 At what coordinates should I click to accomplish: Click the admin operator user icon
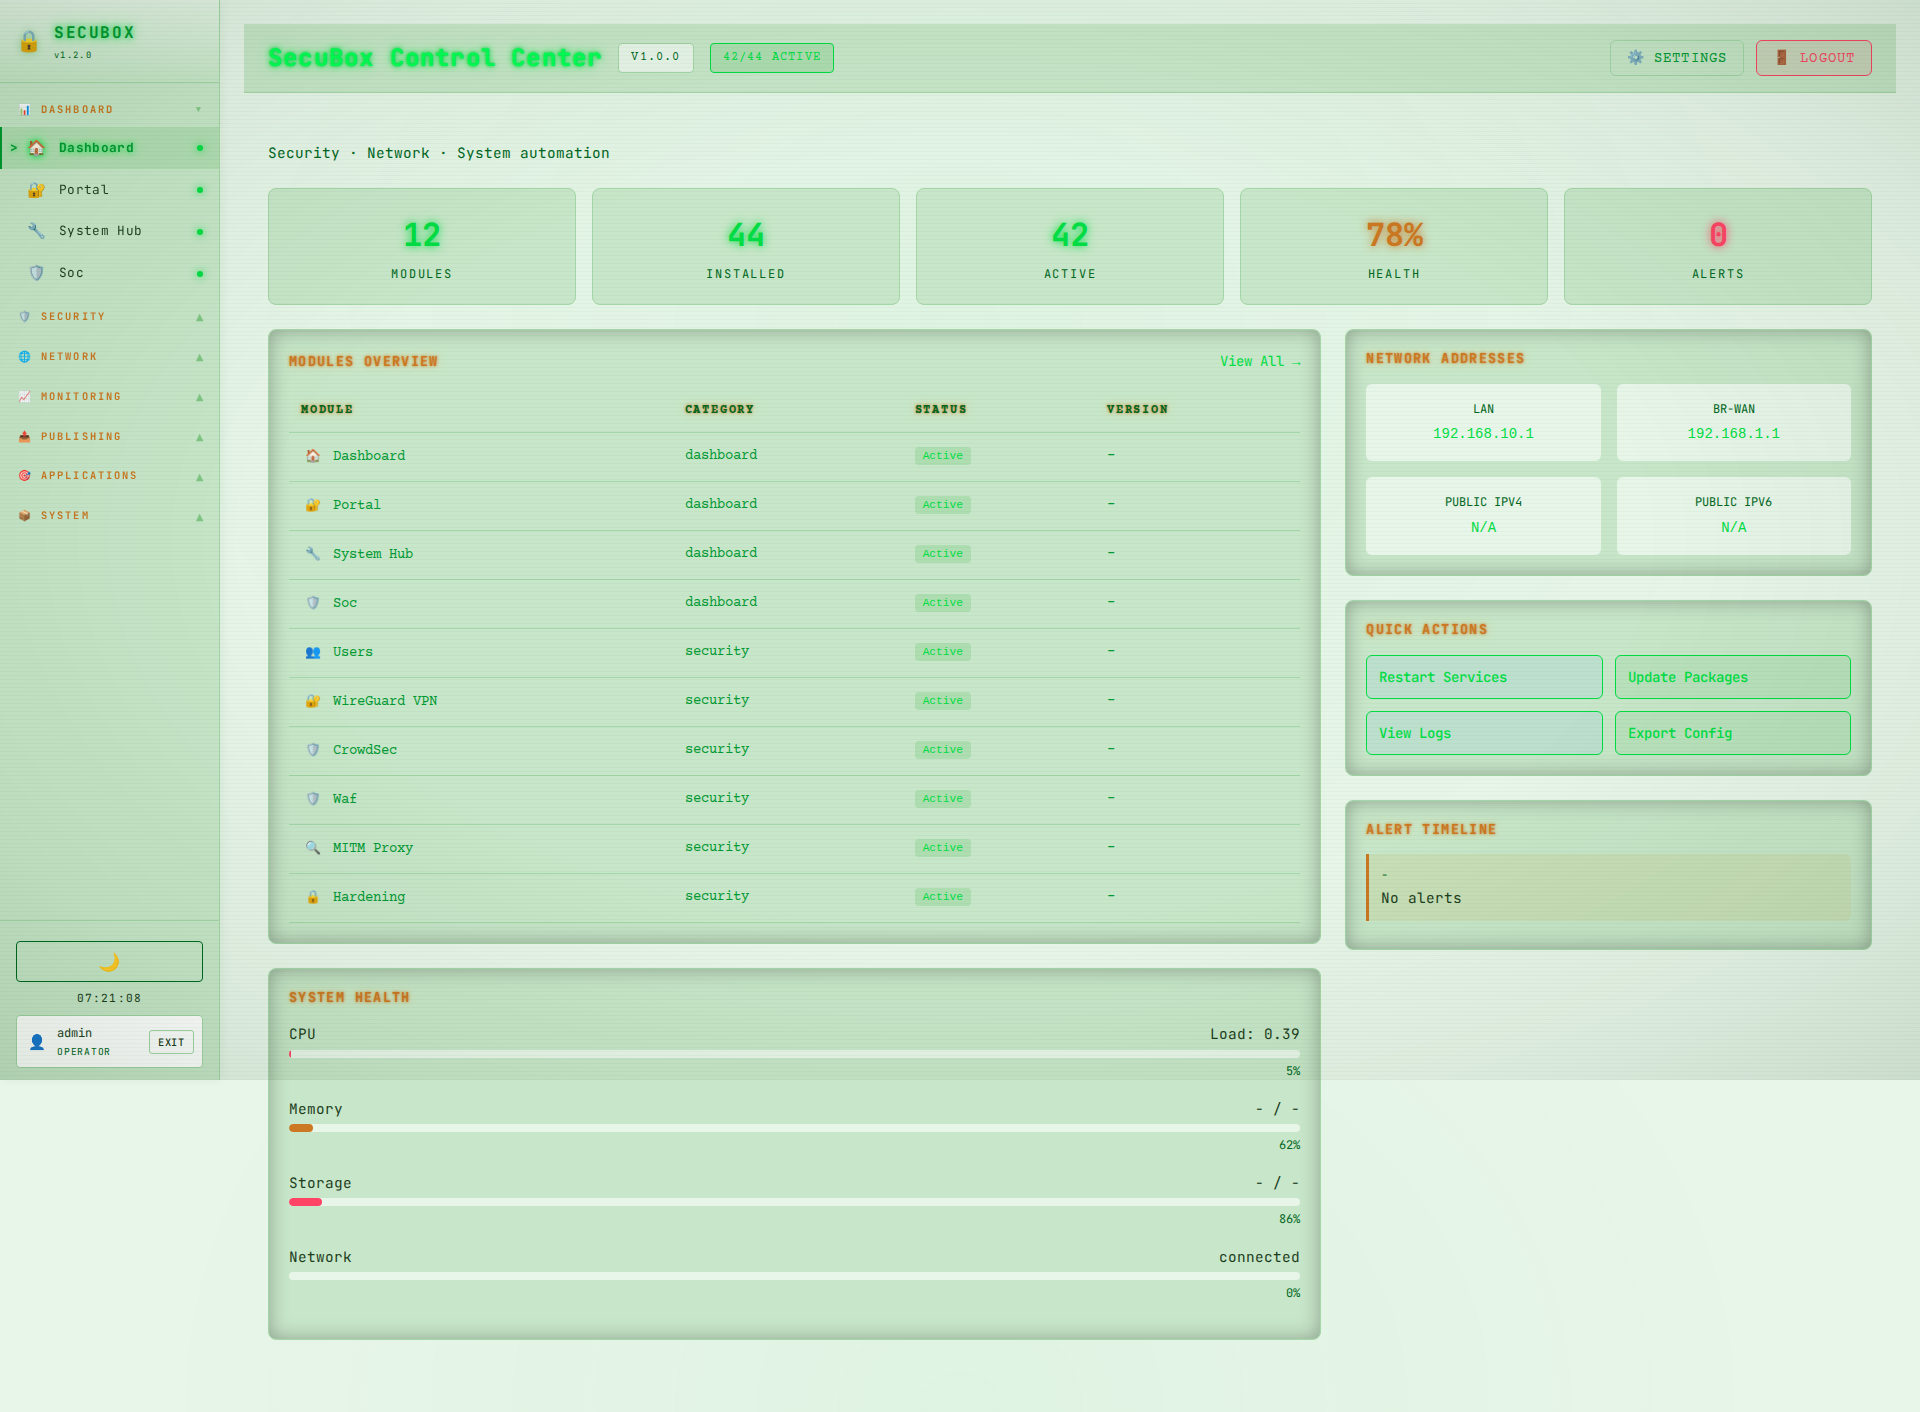(37, 1041)
